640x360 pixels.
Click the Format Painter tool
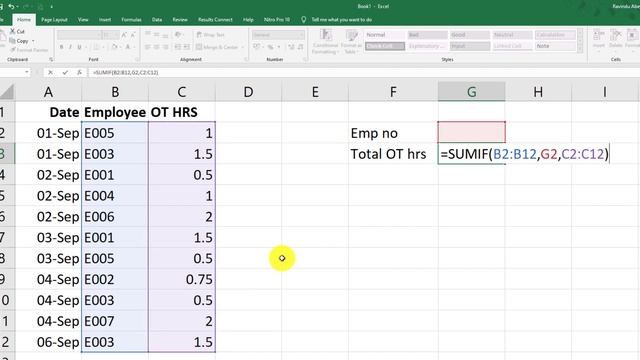(29, 50)
